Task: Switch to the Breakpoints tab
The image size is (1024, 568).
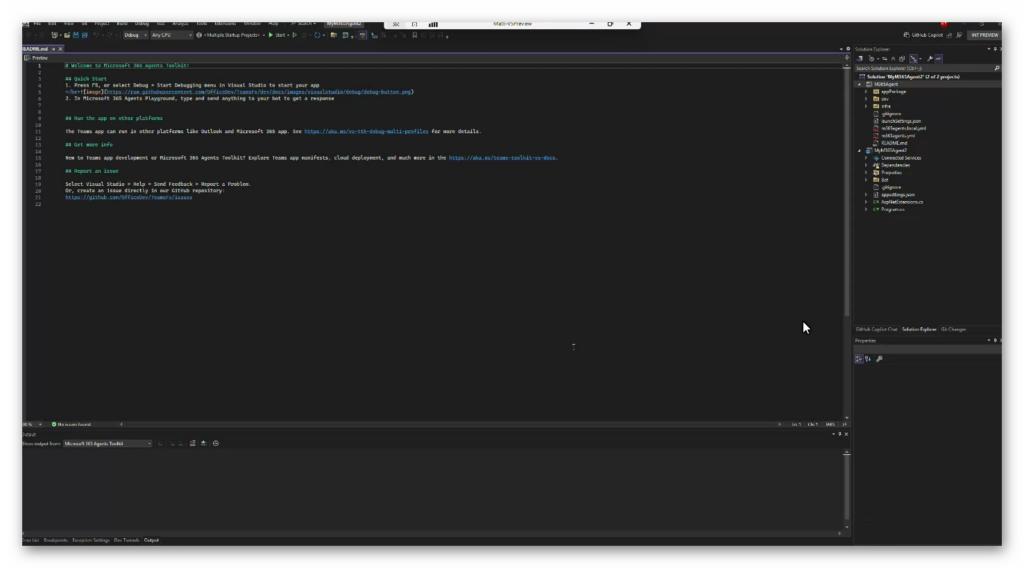Action: tap(56, 541)
